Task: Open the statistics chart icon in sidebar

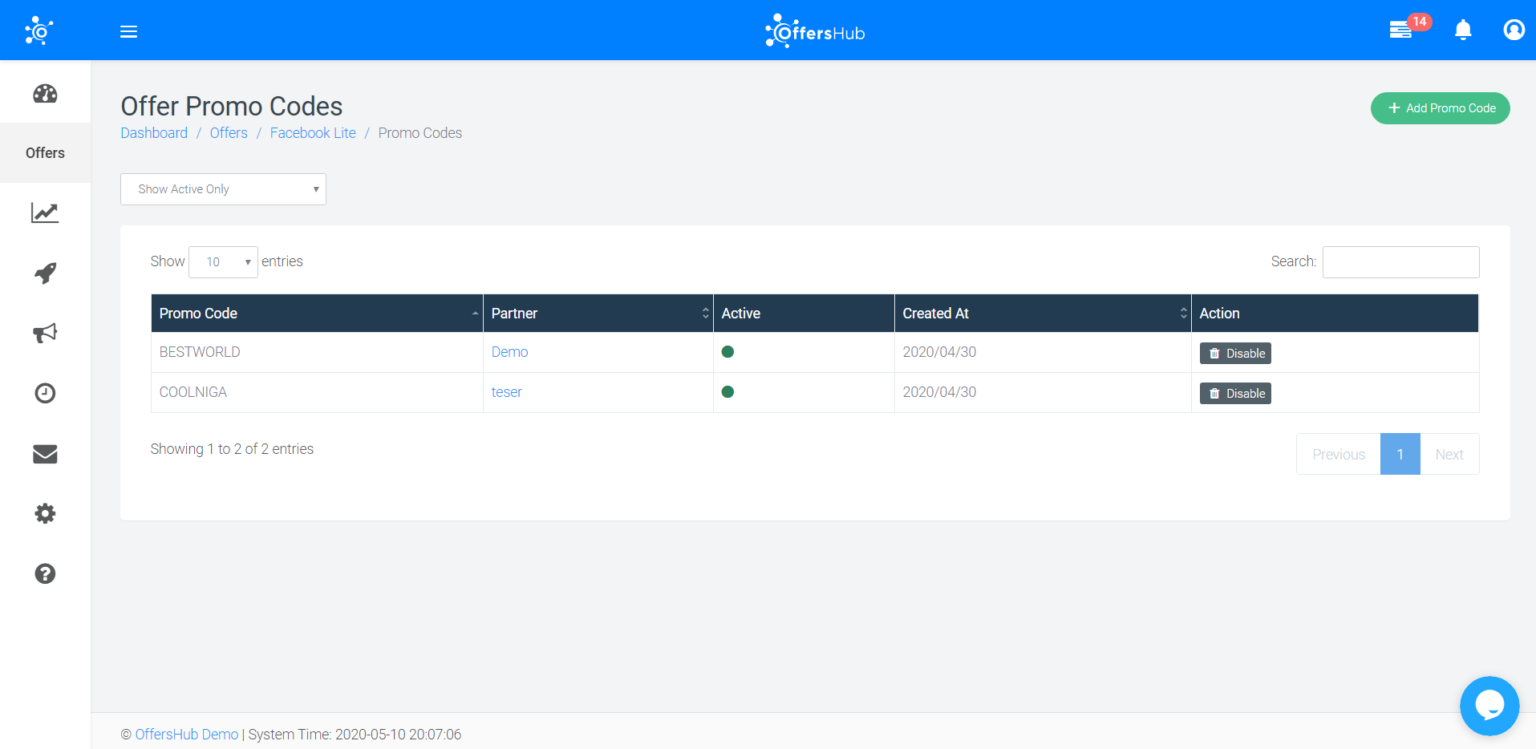Action: [45, 213]
